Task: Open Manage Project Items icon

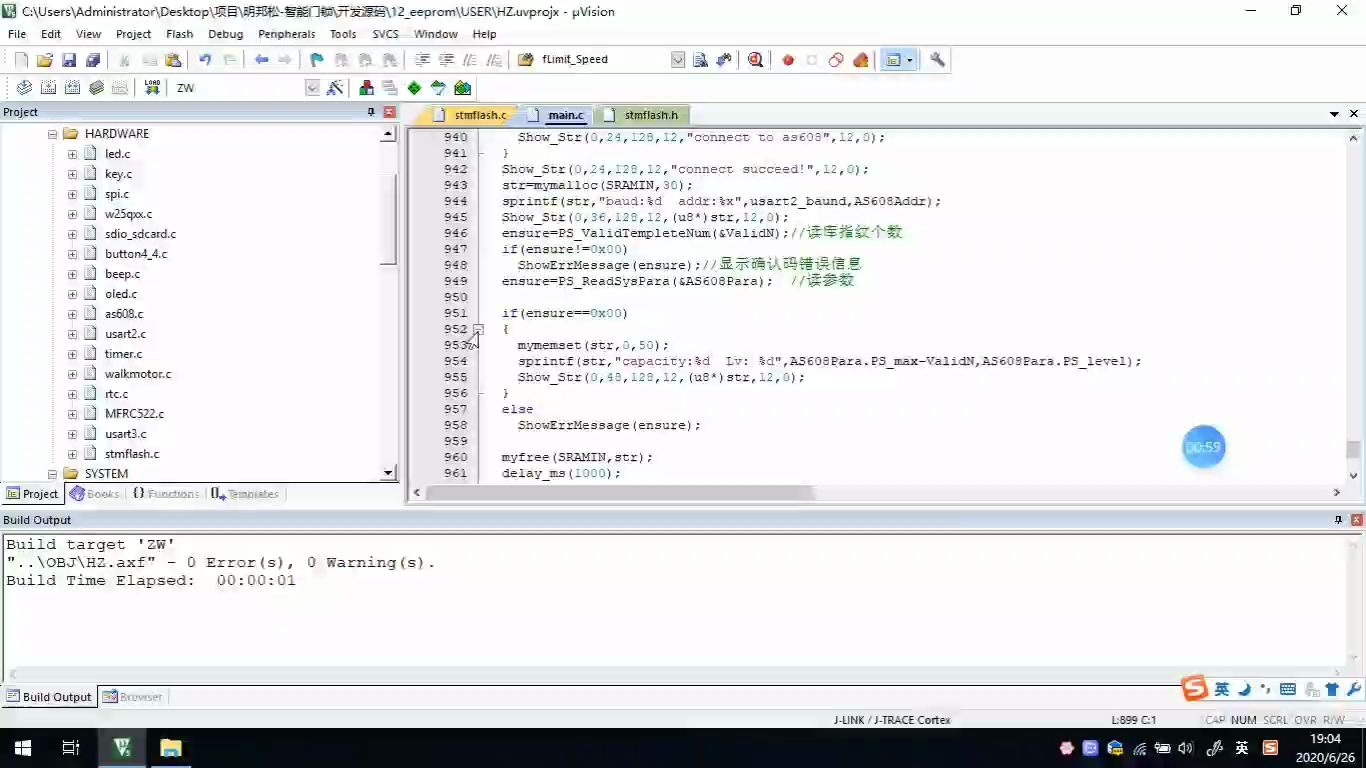Action: (366, 88)
